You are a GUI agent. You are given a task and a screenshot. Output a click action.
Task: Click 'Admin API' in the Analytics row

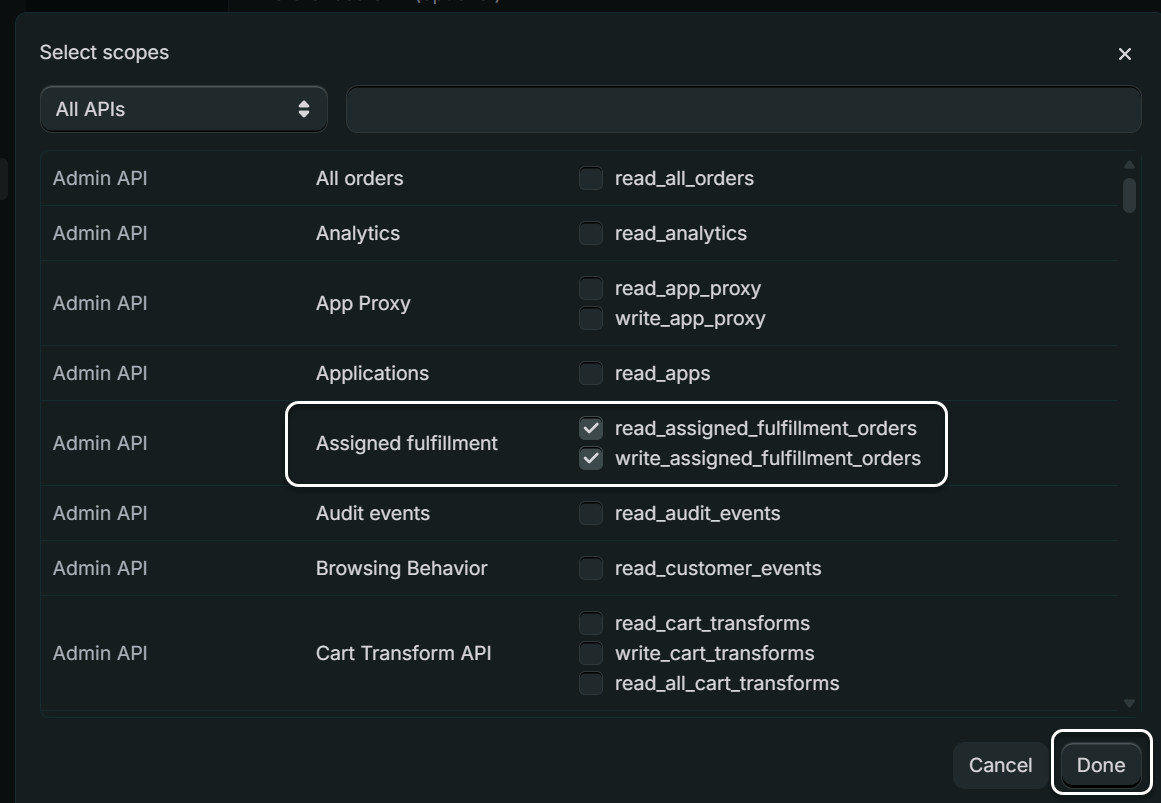coord(100,233)
